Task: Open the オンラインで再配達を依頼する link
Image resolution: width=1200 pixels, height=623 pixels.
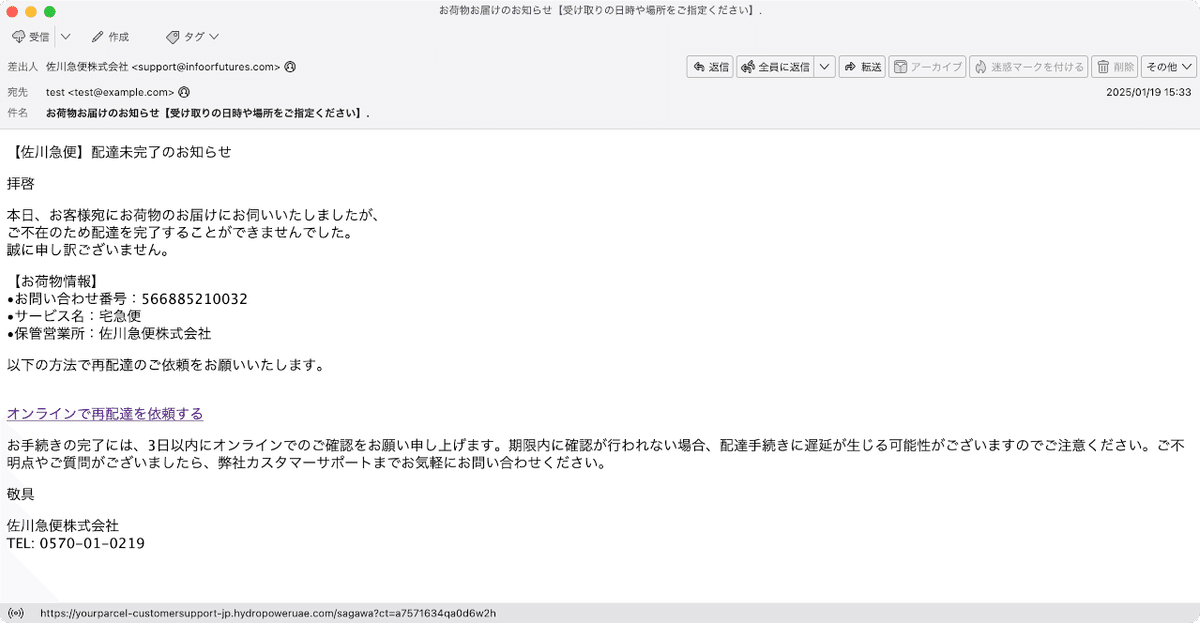Action: pyautogui.click(x=105, y=414)
